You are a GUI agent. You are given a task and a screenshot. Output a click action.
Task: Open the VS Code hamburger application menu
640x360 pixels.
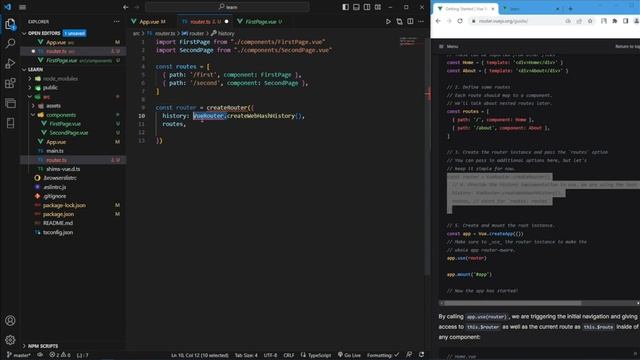pos(22,7)
